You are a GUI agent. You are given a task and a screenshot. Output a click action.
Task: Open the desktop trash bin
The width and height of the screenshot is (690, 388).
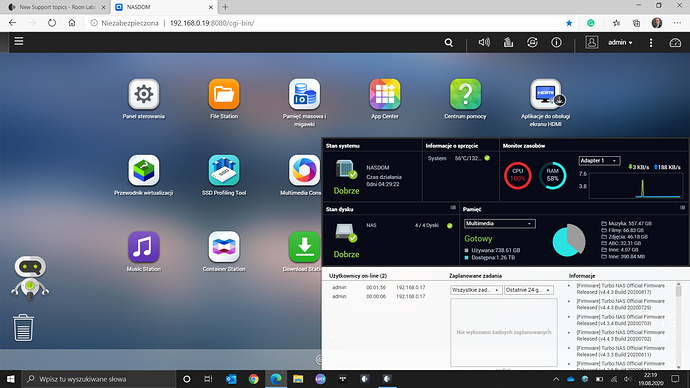(23, 327)
